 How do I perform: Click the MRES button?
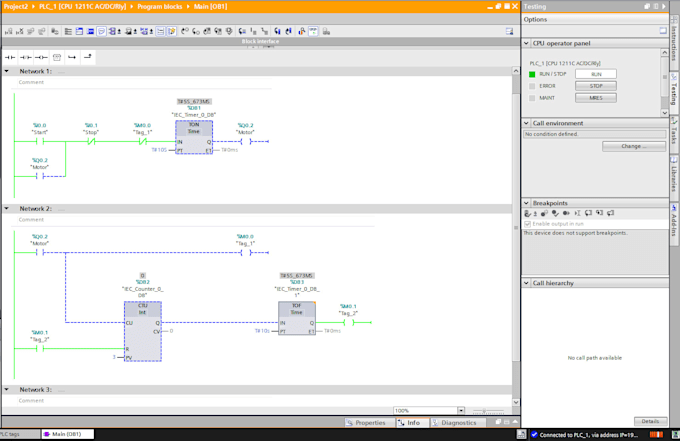coord(596,98)
